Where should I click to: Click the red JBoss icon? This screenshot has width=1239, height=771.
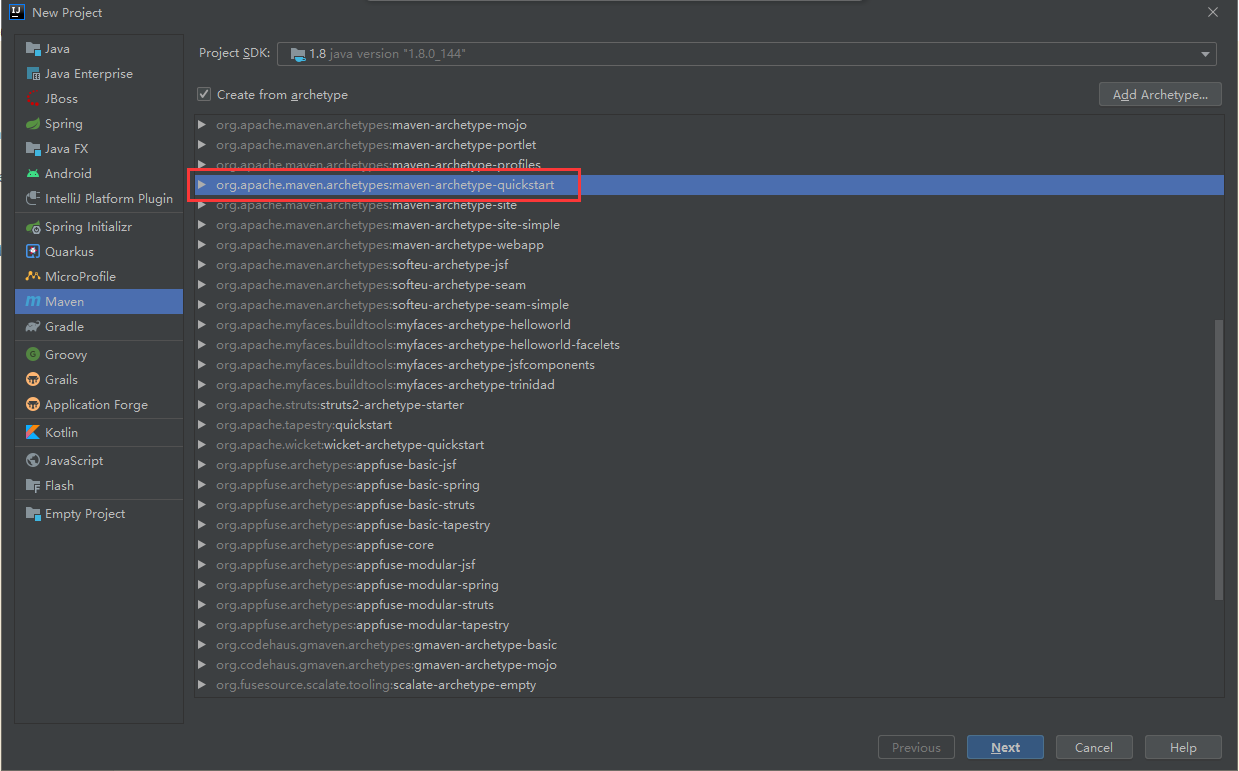tap(33, 99)
